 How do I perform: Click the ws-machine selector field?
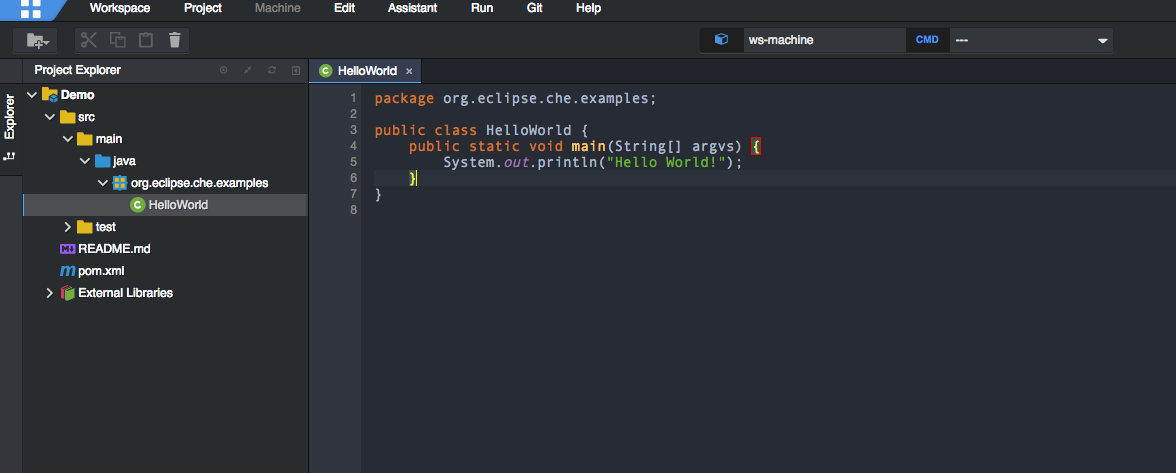point(824,40)
